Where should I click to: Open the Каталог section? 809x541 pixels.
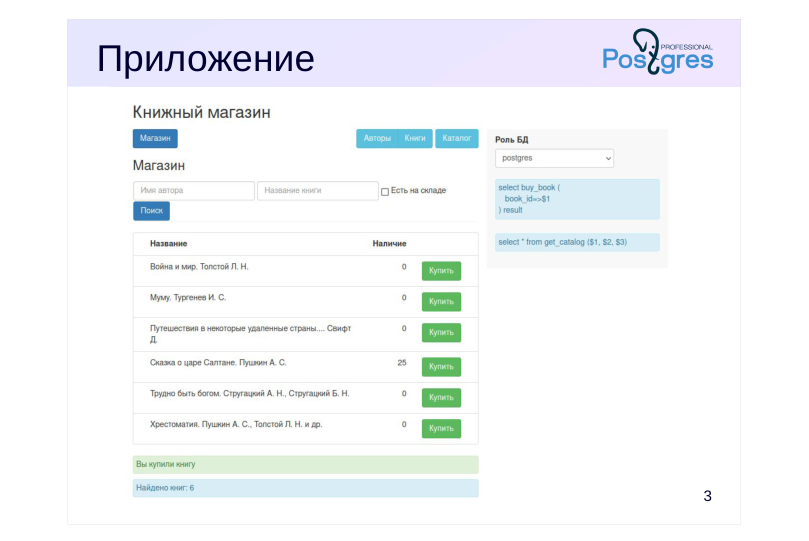pyautogui.click(x=457, y=138)
